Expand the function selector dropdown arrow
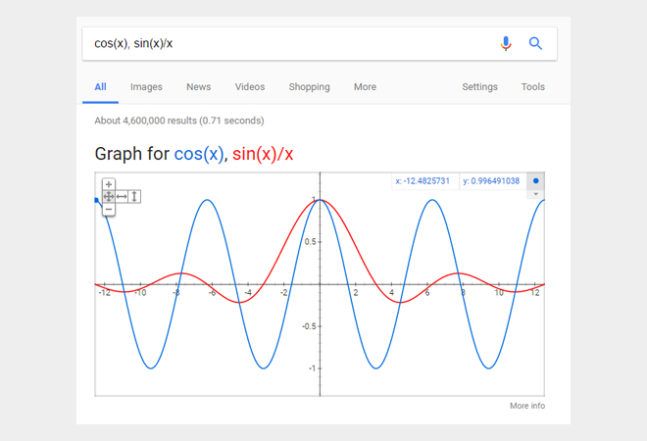This screenshot has width=647, height=441. (x=536, y=193)
